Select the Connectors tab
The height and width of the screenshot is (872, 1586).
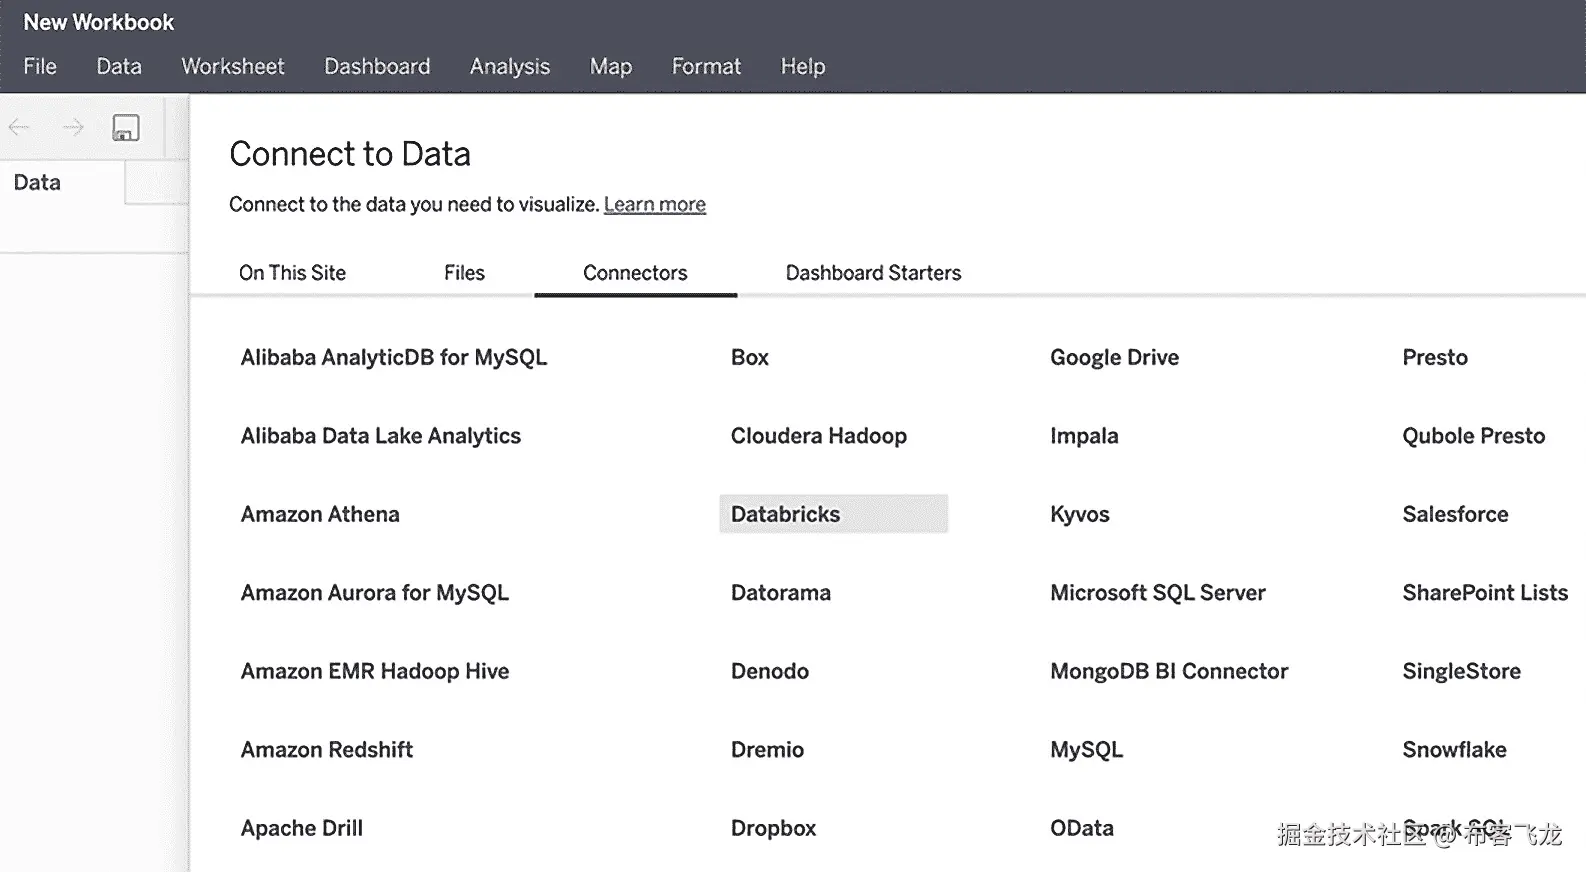(x=635, y=272)
